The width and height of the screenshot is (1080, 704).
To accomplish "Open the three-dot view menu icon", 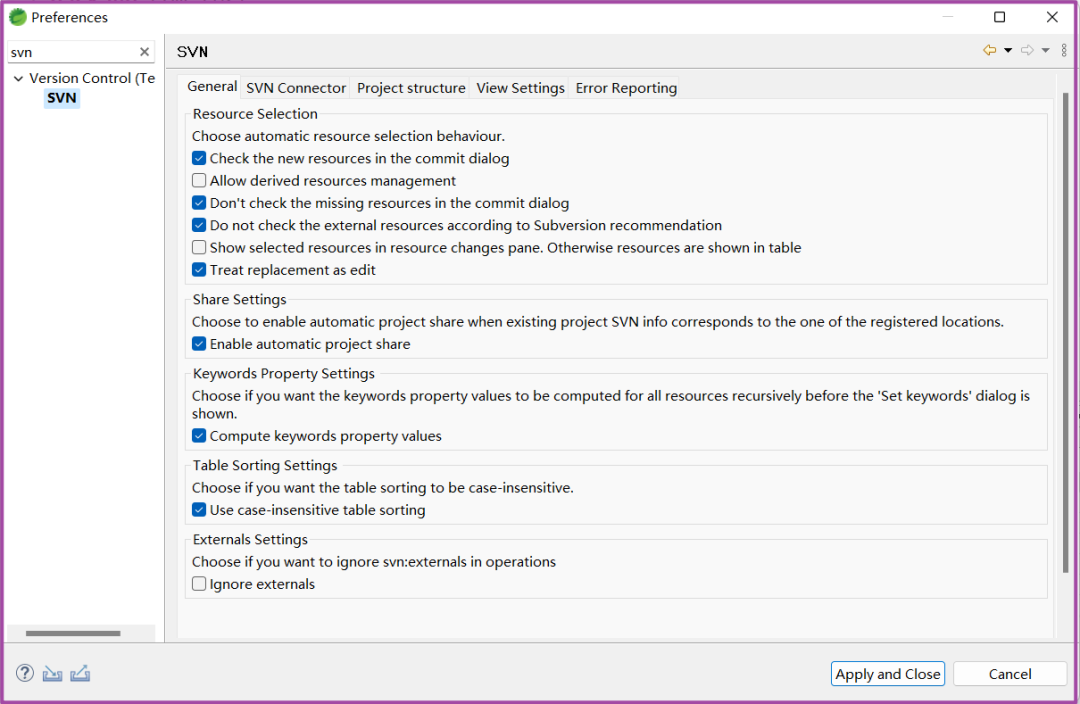I will tap(1063, 51).
